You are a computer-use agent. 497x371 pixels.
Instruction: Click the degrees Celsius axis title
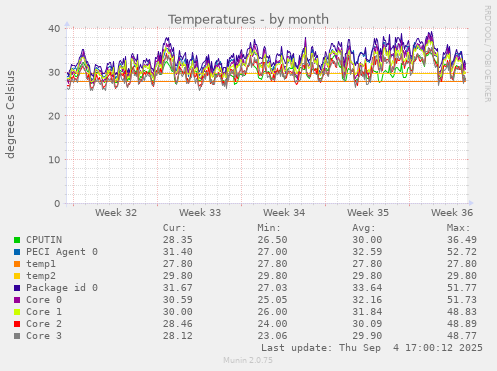[x=10, y=114]
